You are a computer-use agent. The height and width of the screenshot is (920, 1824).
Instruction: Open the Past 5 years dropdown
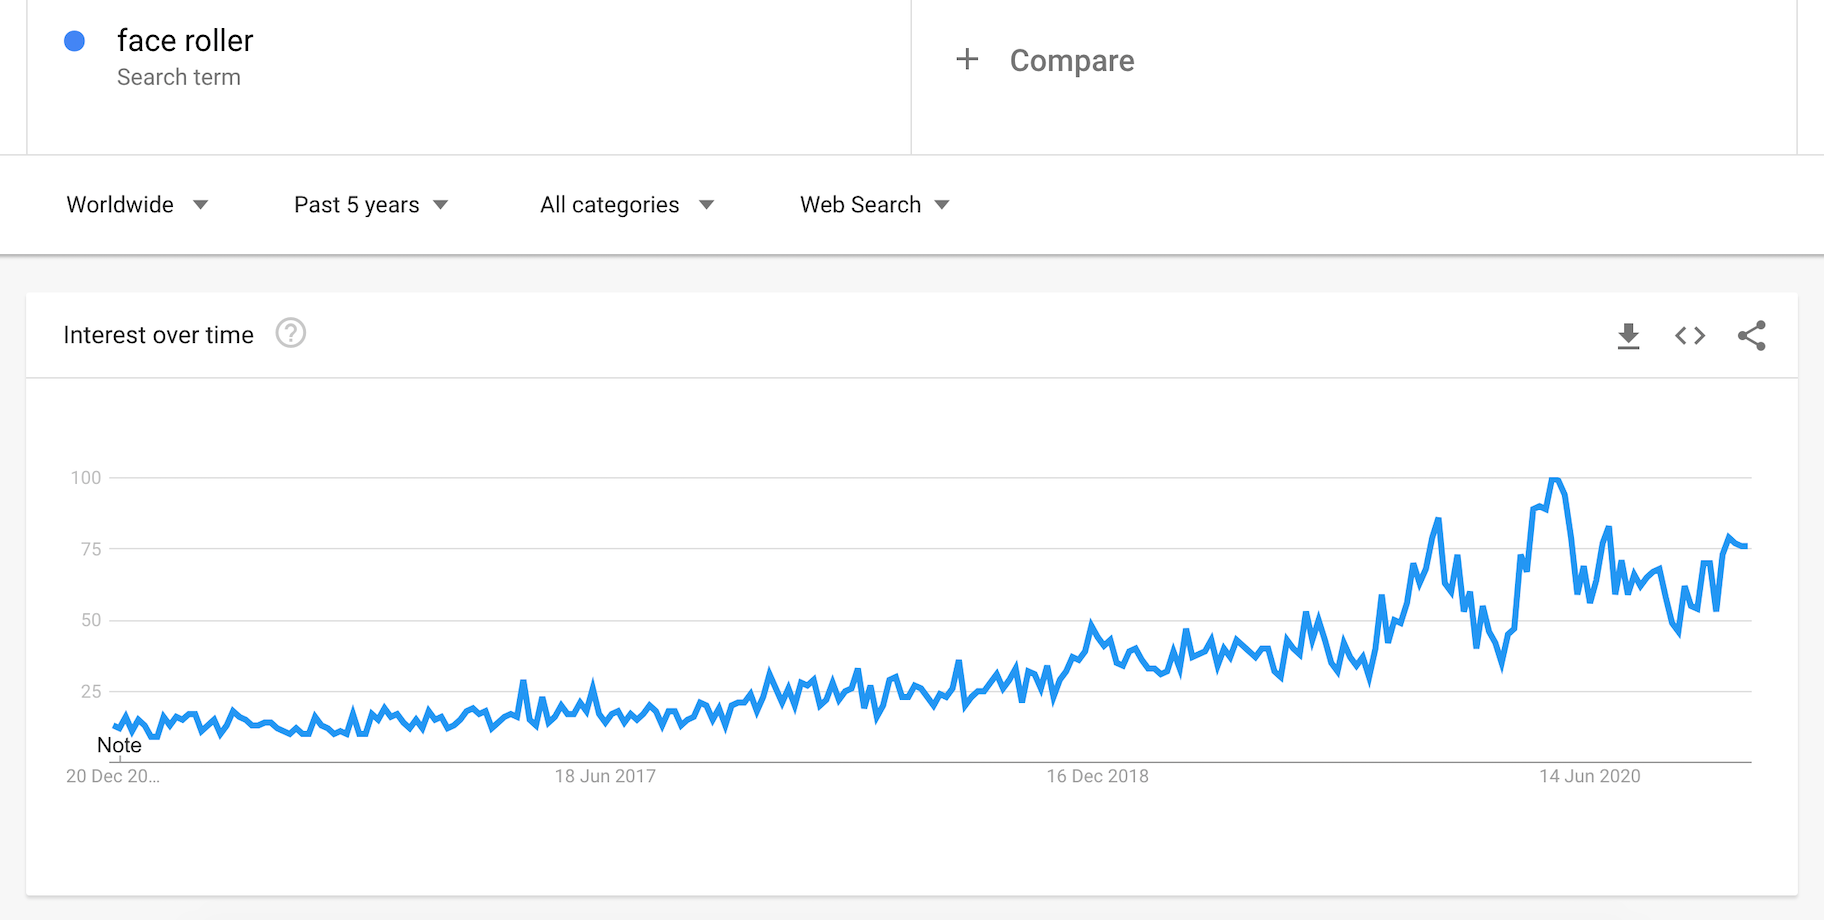[x=370, y=205]
